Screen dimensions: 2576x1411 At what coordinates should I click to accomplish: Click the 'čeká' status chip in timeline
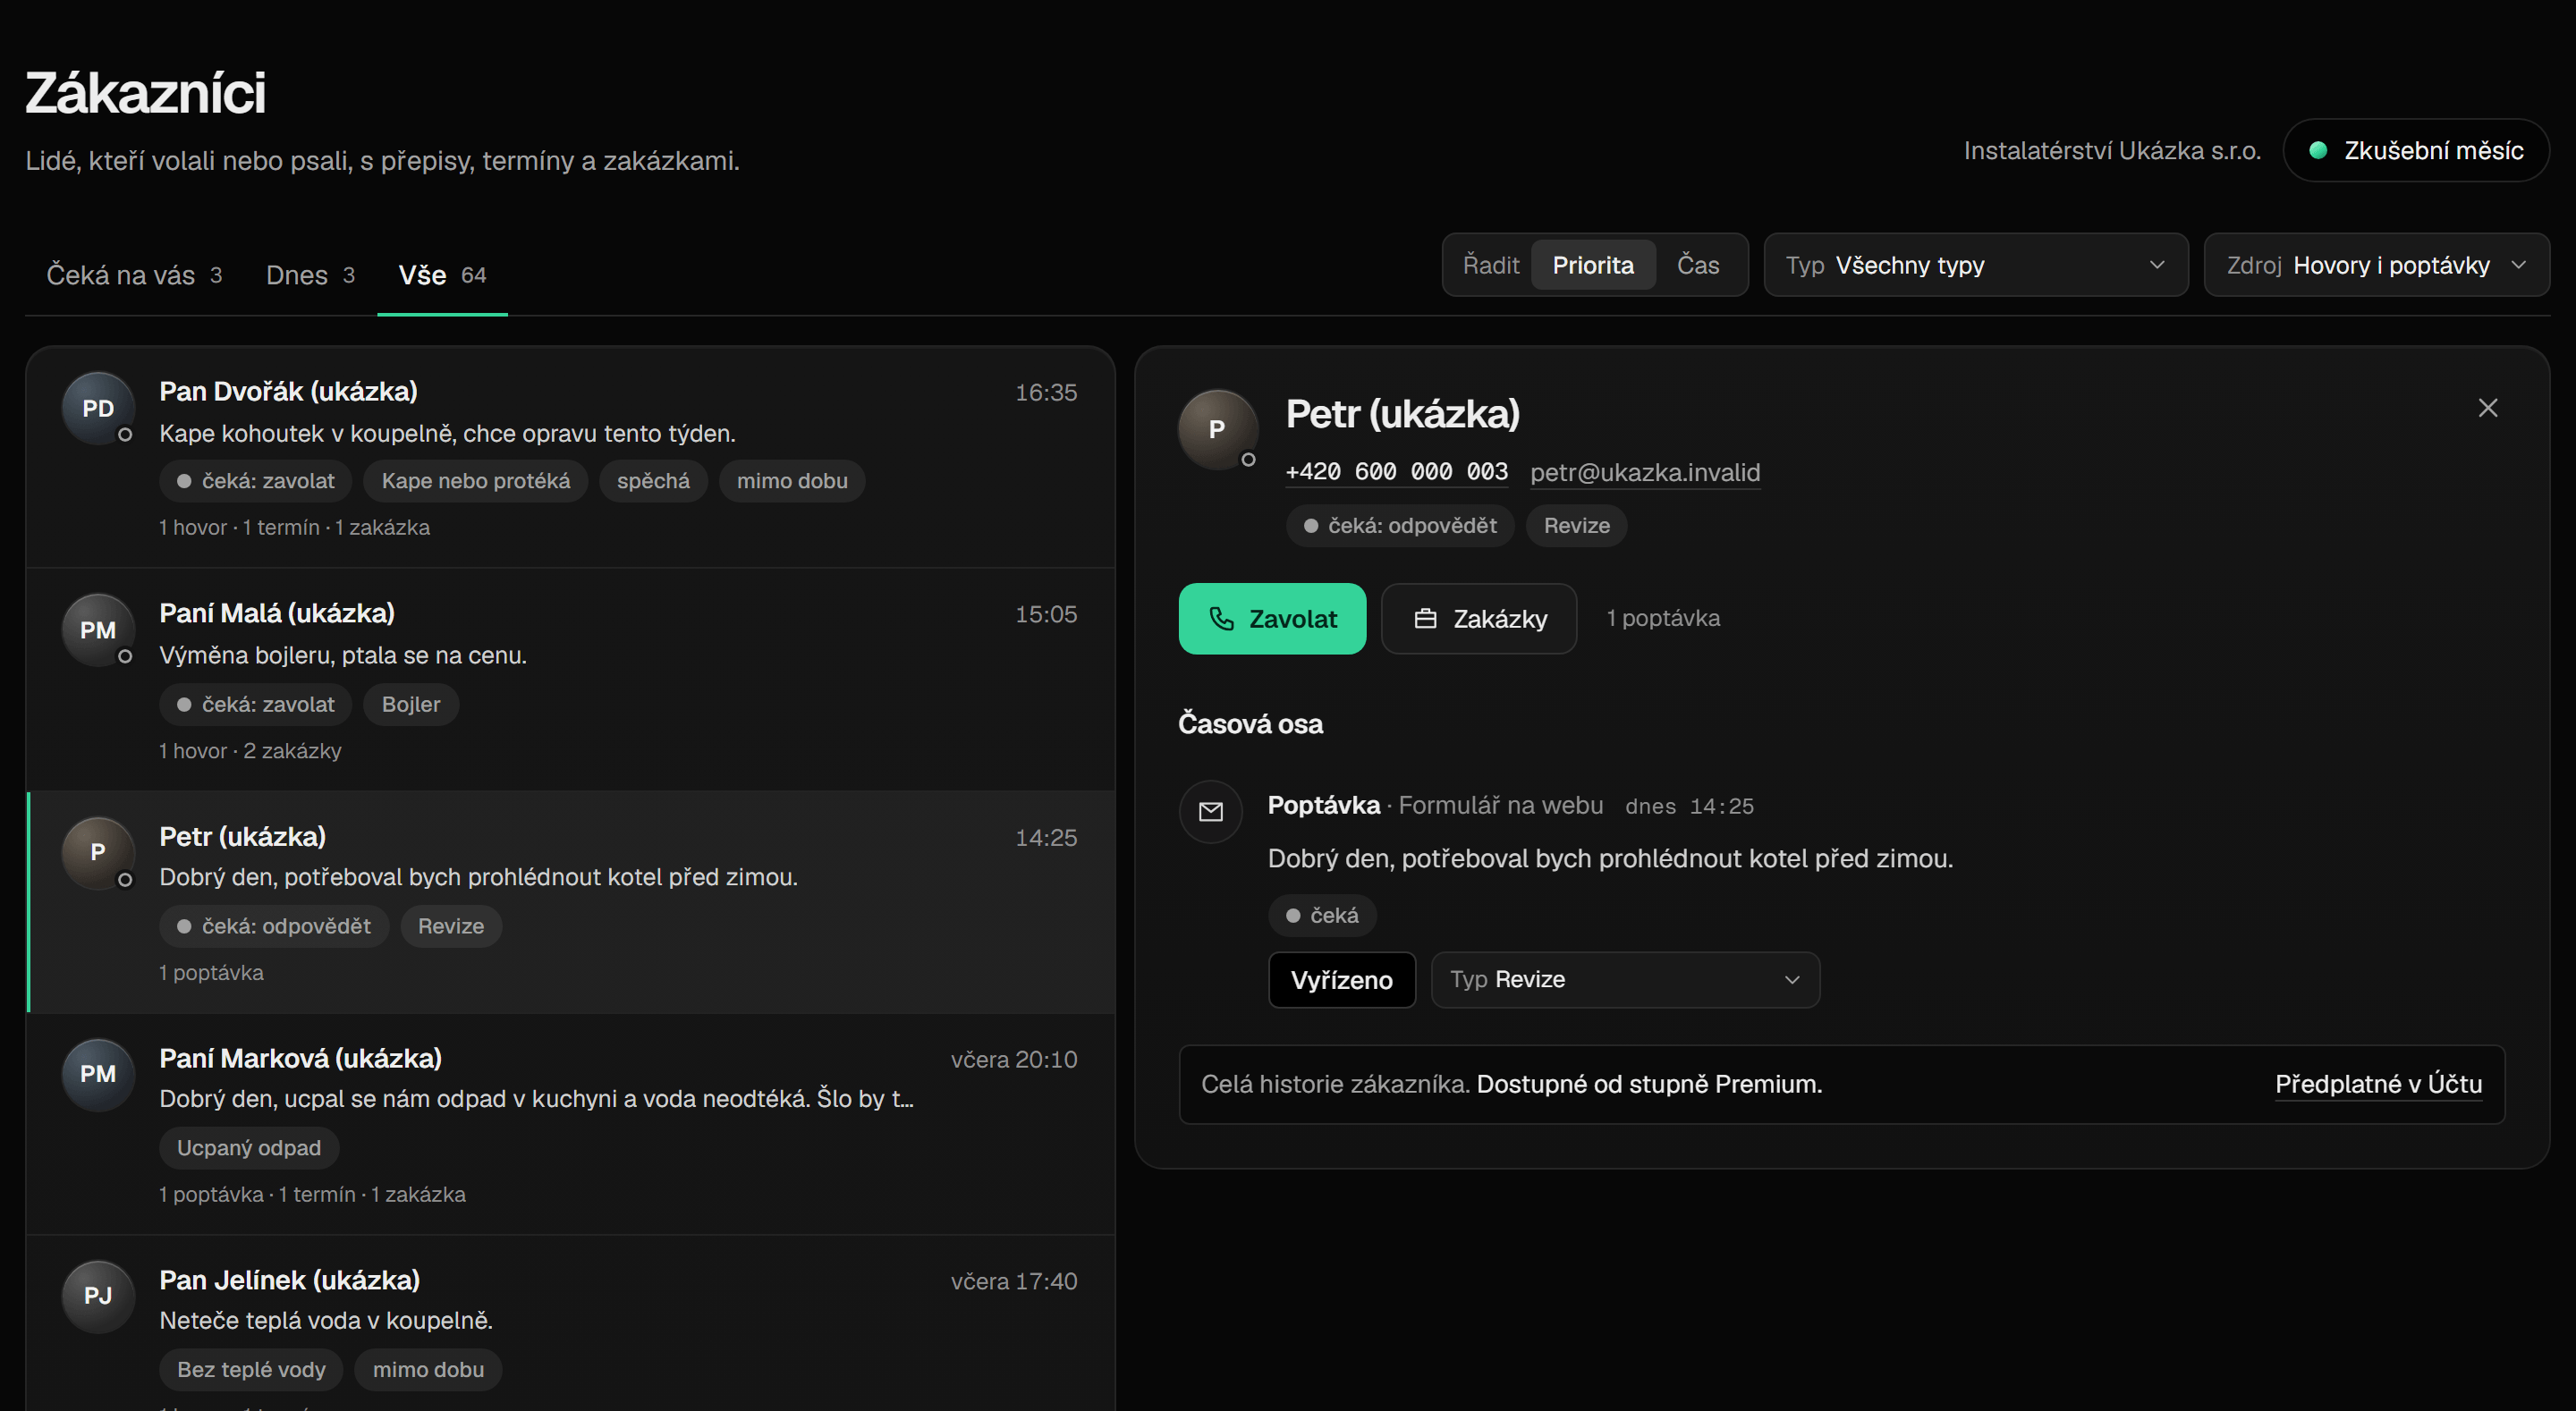[1322, 915]
